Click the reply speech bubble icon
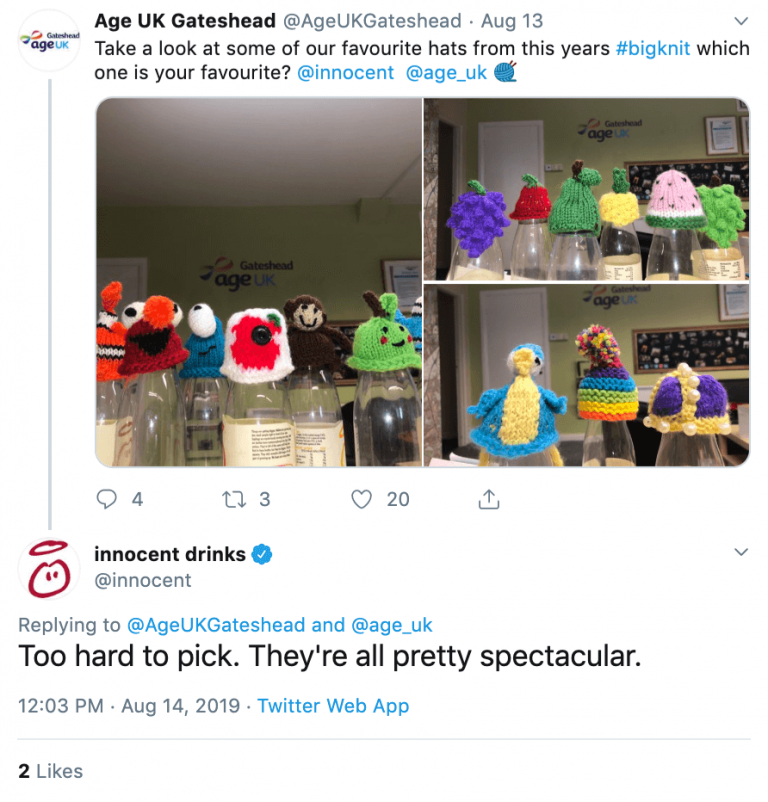 pyautogui.click(x=107, y=498)
